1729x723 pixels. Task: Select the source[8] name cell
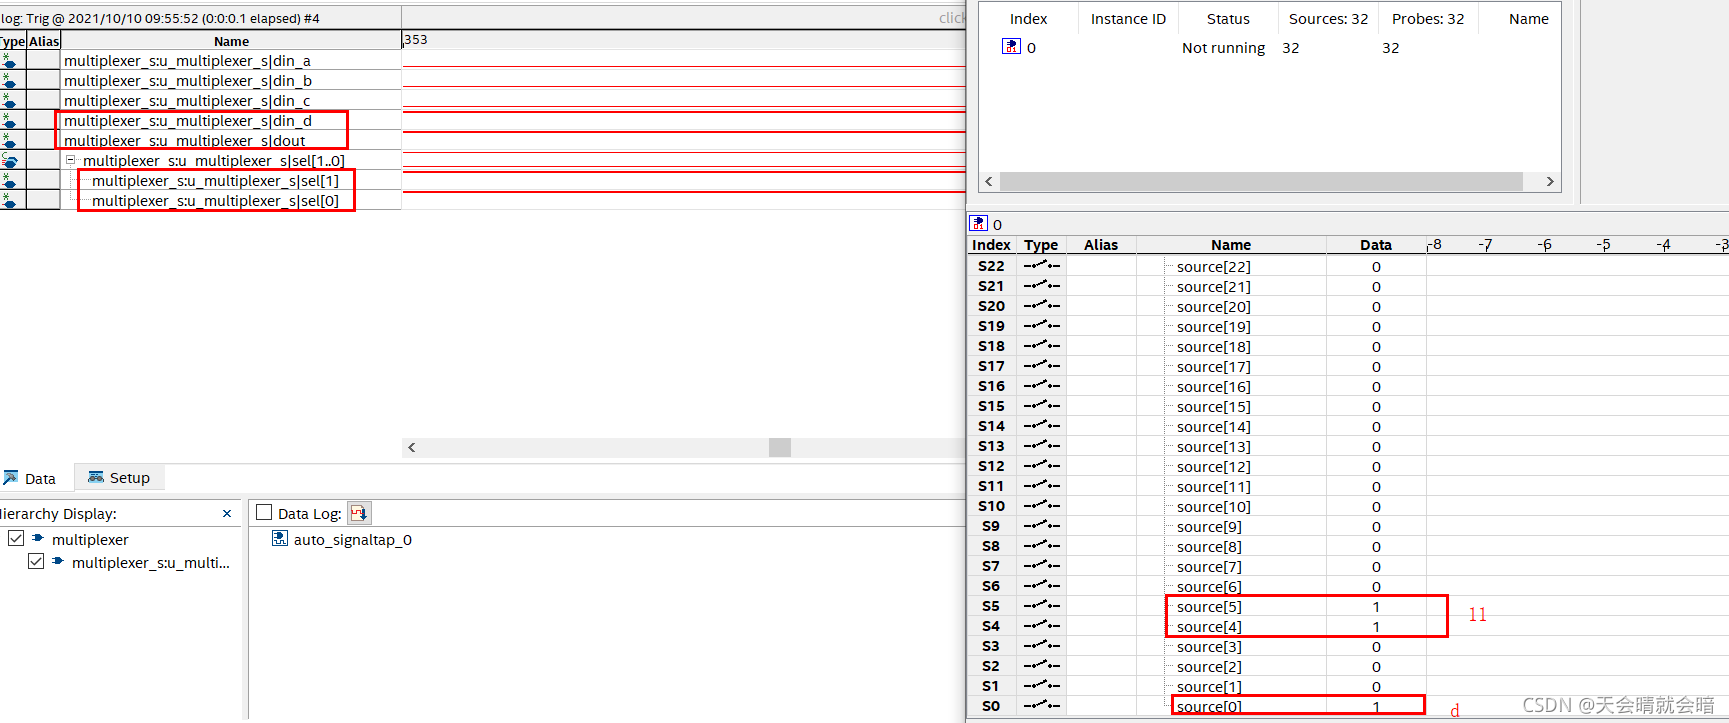click(x=1231, y=547)
